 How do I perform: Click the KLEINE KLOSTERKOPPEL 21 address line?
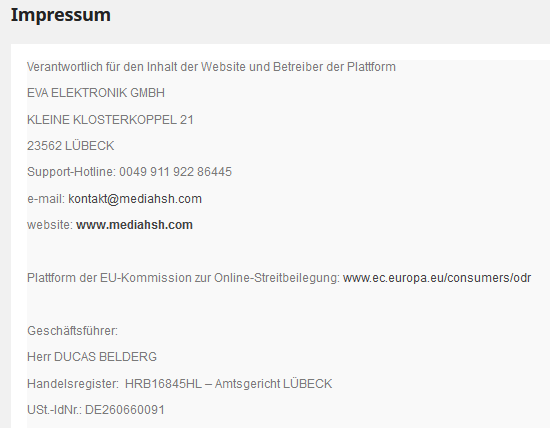pos(110,120)
